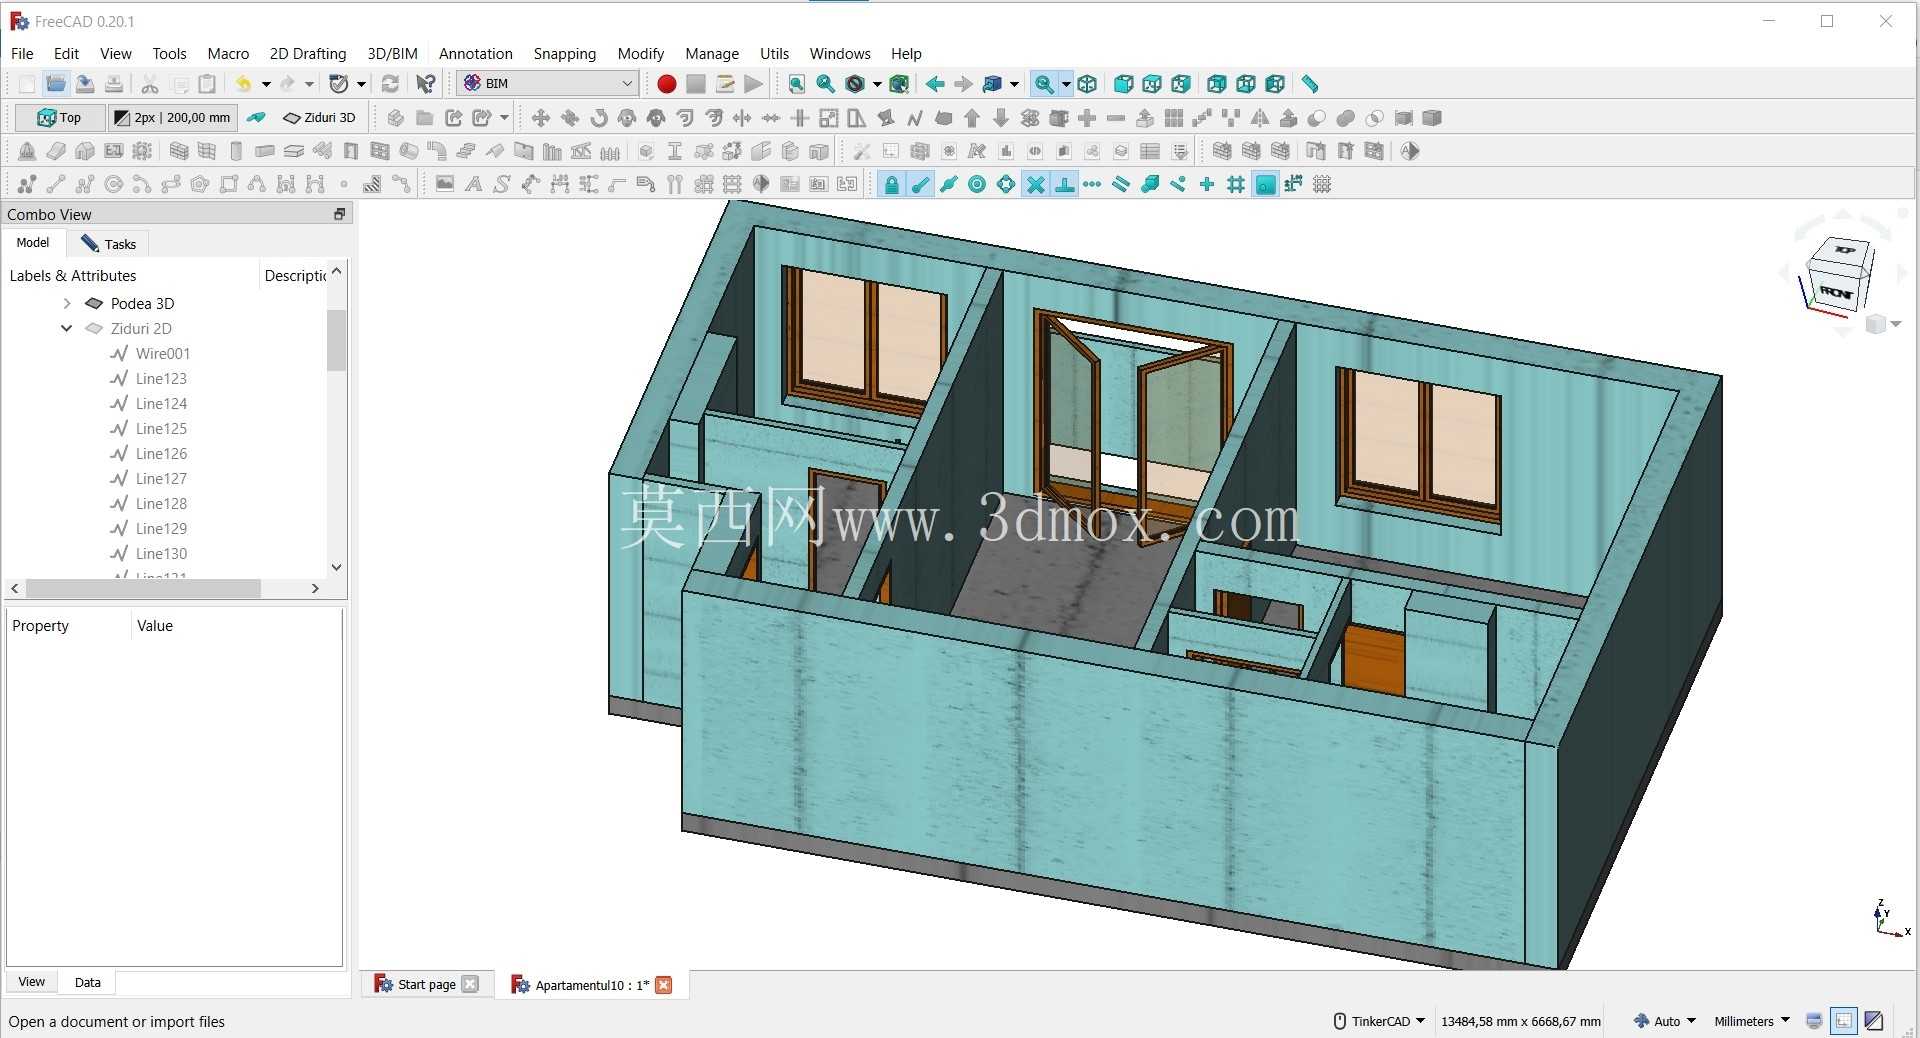The height and width of the screenshot is (1038, 1920).
Task: Toggle the Snap Lock padlock button
Action: click(x=891, y=184)
